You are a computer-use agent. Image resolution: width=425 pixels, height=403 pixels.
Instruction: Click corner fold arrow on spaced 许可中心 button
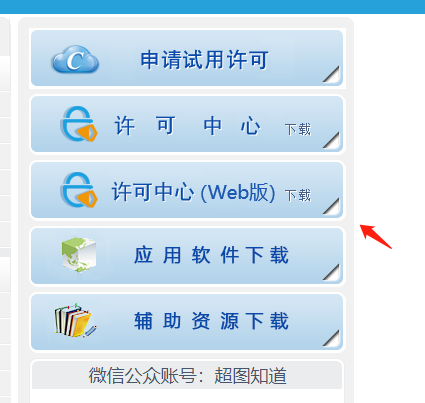331,140
